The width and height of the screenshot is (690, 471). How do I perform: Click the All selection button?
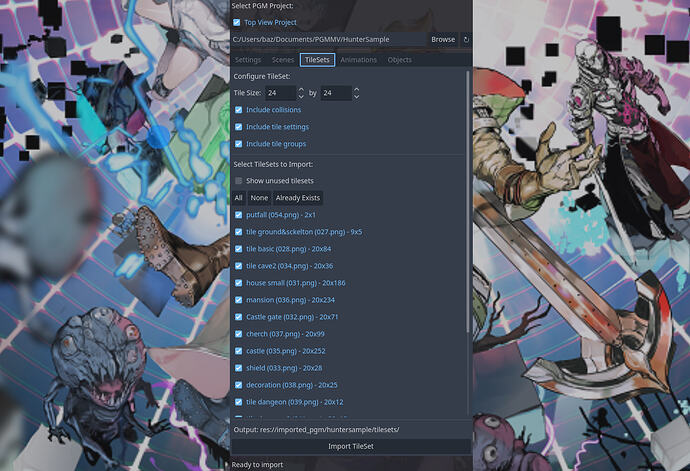[238, 198]
